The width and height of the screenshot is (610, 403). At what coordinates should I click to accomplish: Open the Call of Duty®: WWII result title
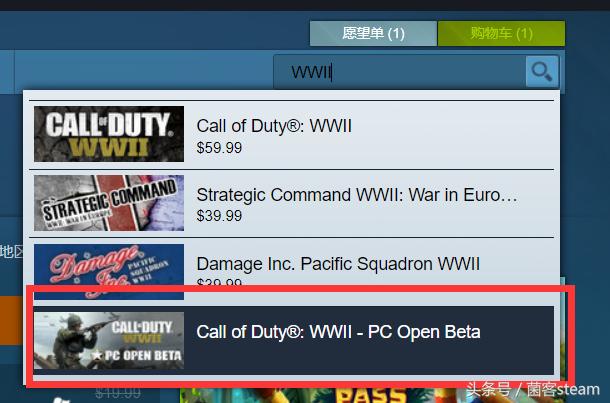point(274,126)
